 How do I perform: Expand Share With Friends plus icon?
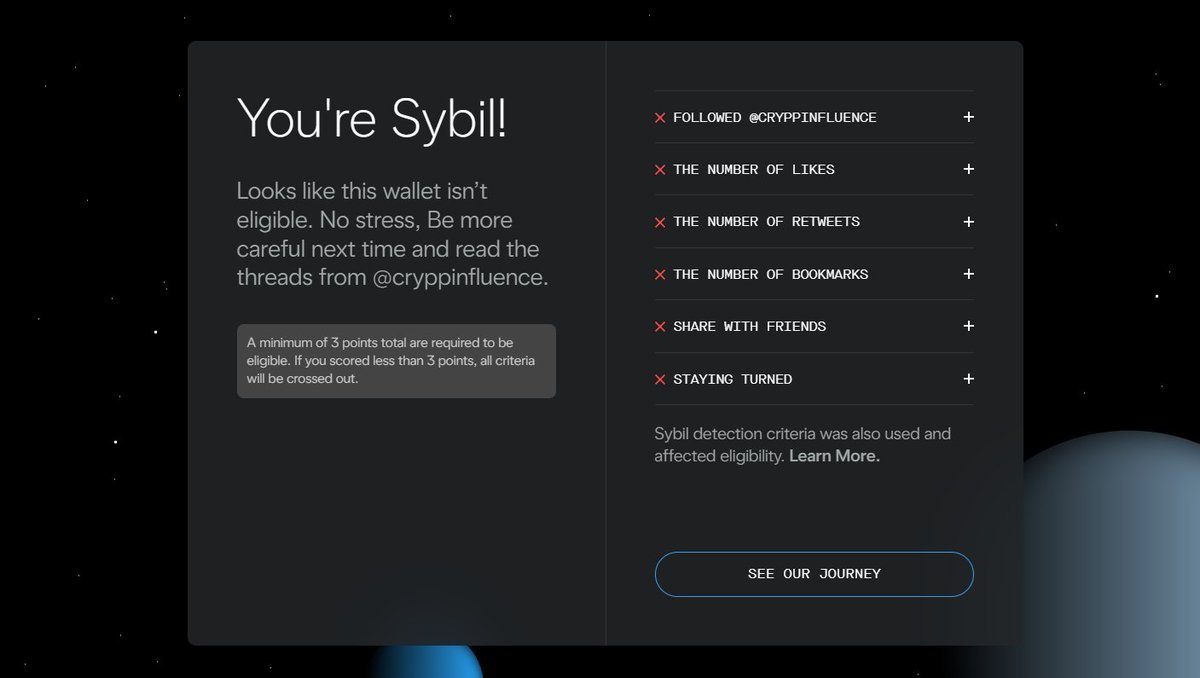click(x=968, y=326)
